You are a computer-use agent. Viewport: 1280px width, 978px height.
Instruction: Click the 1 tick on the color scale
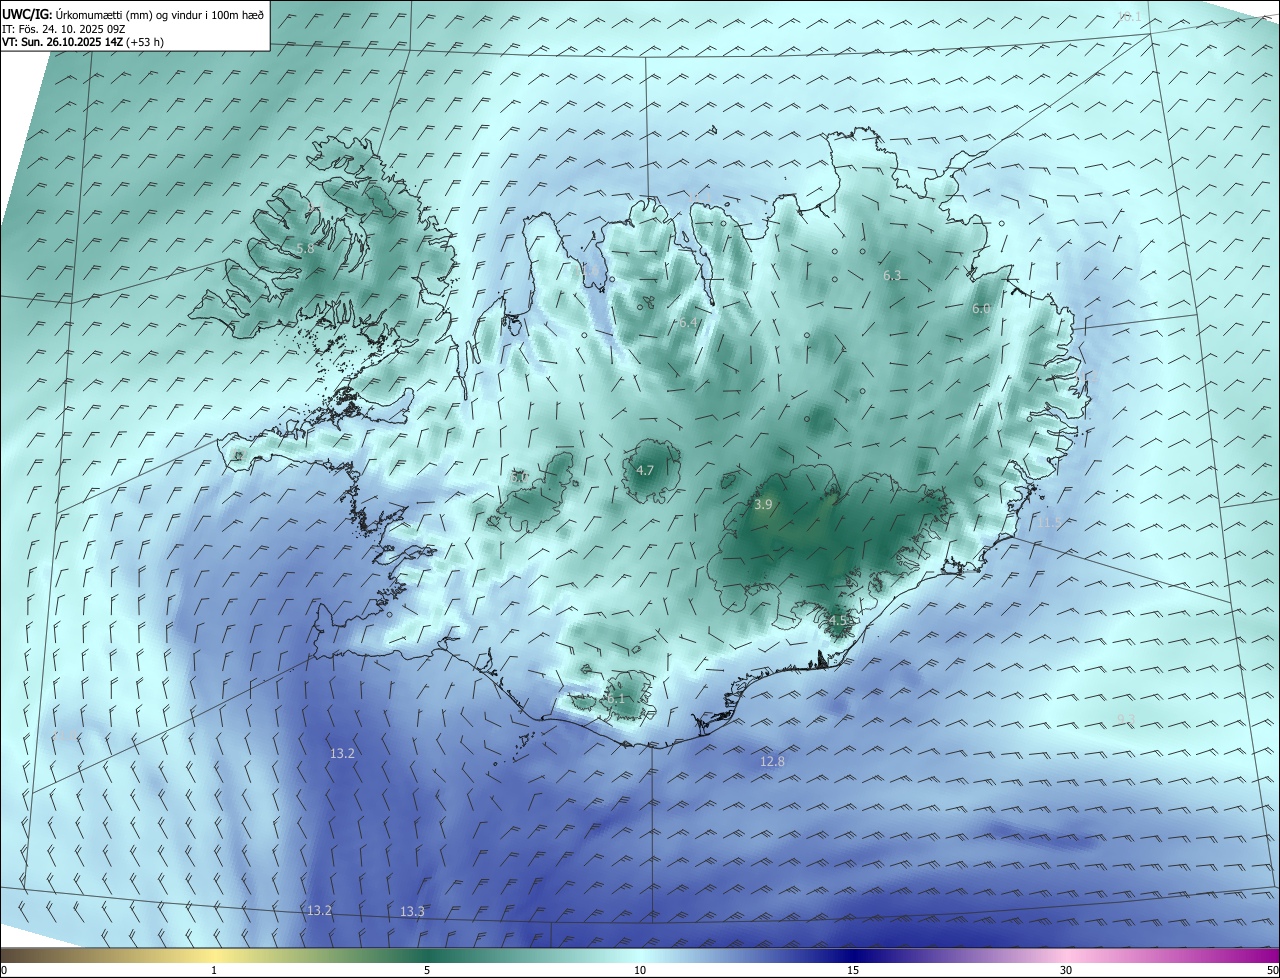coord(214,970)
